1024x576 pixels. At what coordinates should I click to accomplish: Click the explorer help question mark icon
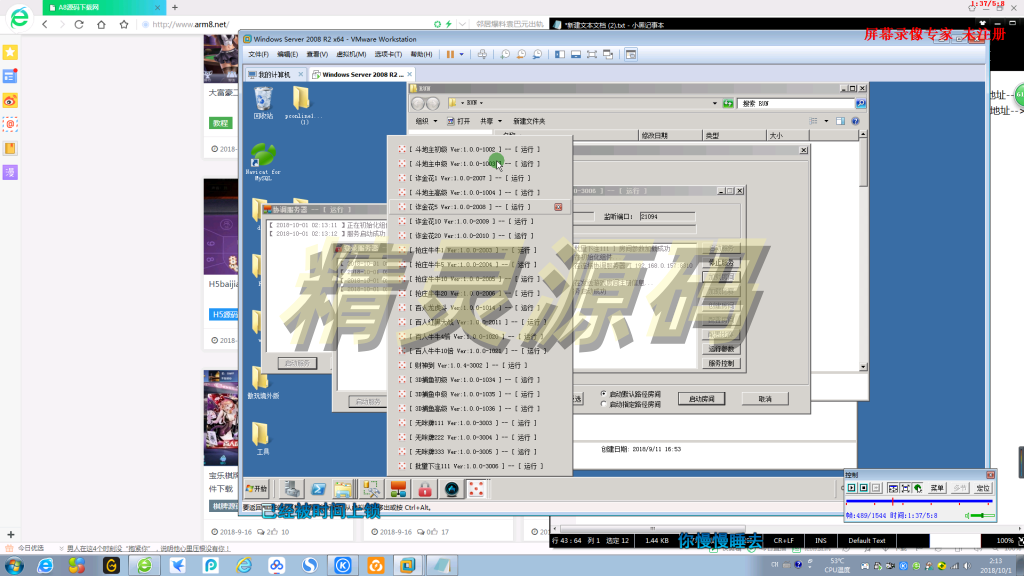856,121
